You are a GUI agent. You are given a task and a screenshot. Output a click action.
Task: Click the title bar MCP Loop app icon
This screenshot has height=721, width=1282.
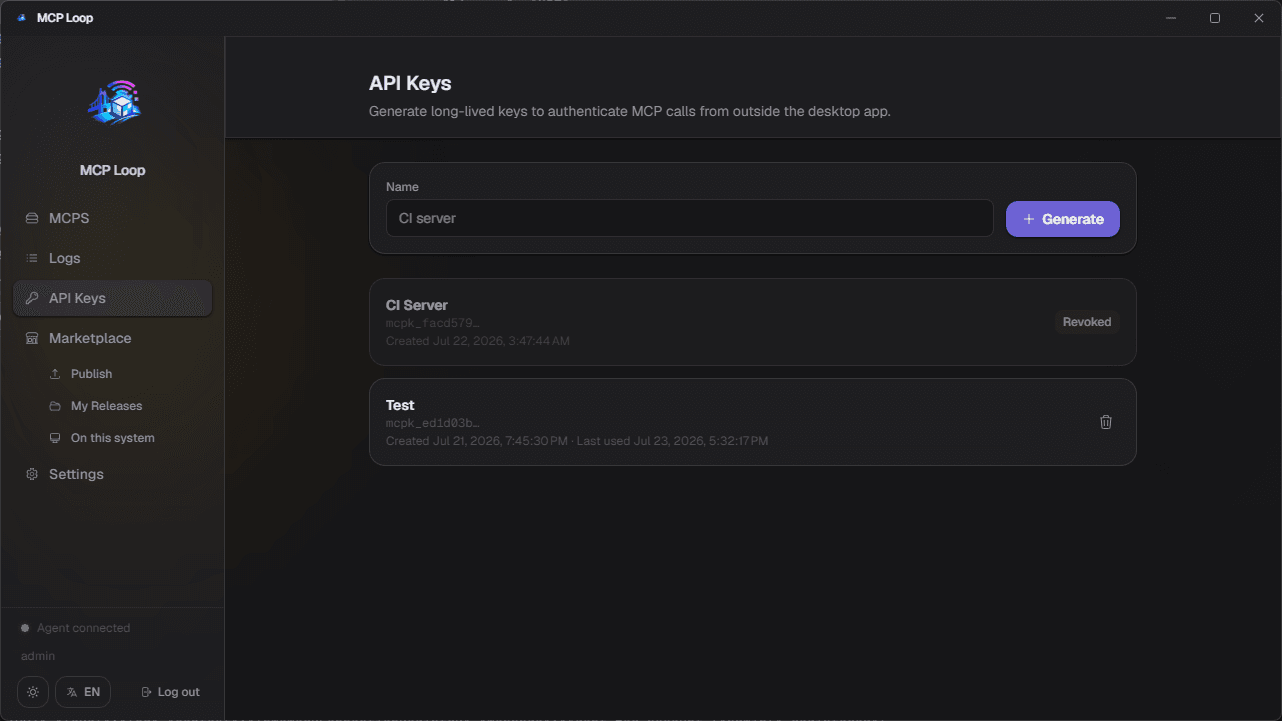coord(22,18)
